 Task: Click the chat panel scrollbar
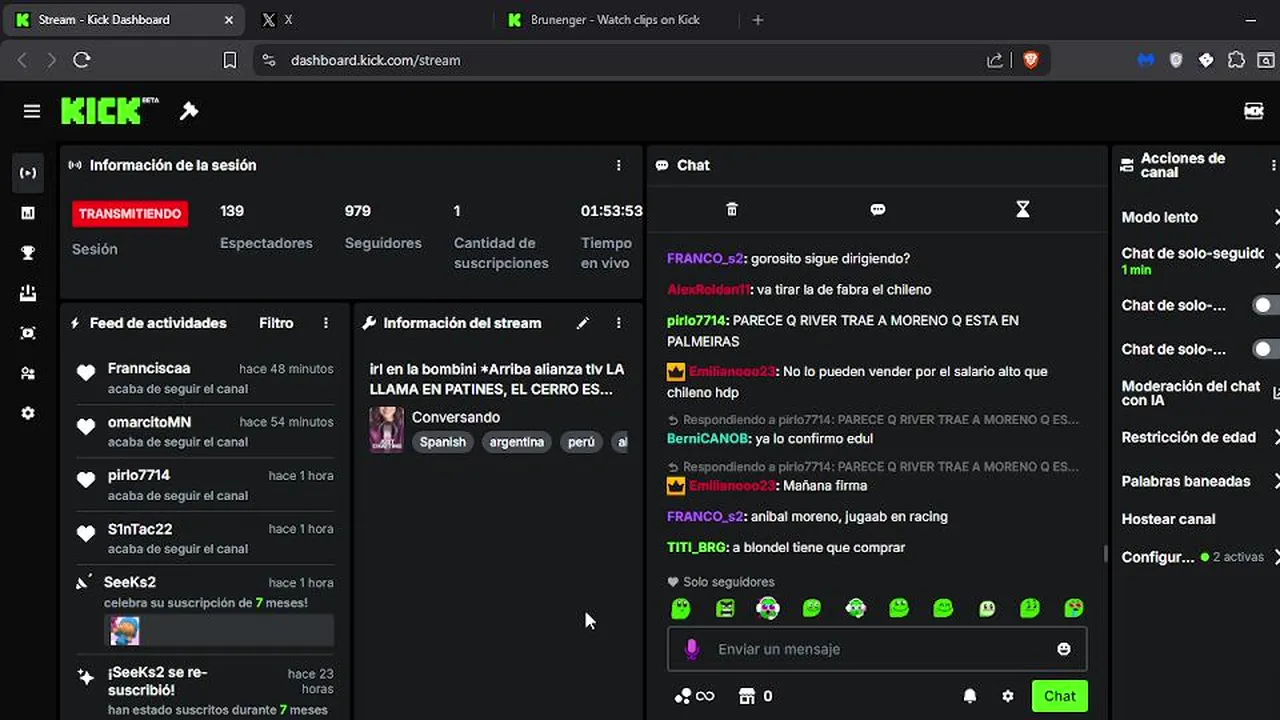coord(1104,553)
